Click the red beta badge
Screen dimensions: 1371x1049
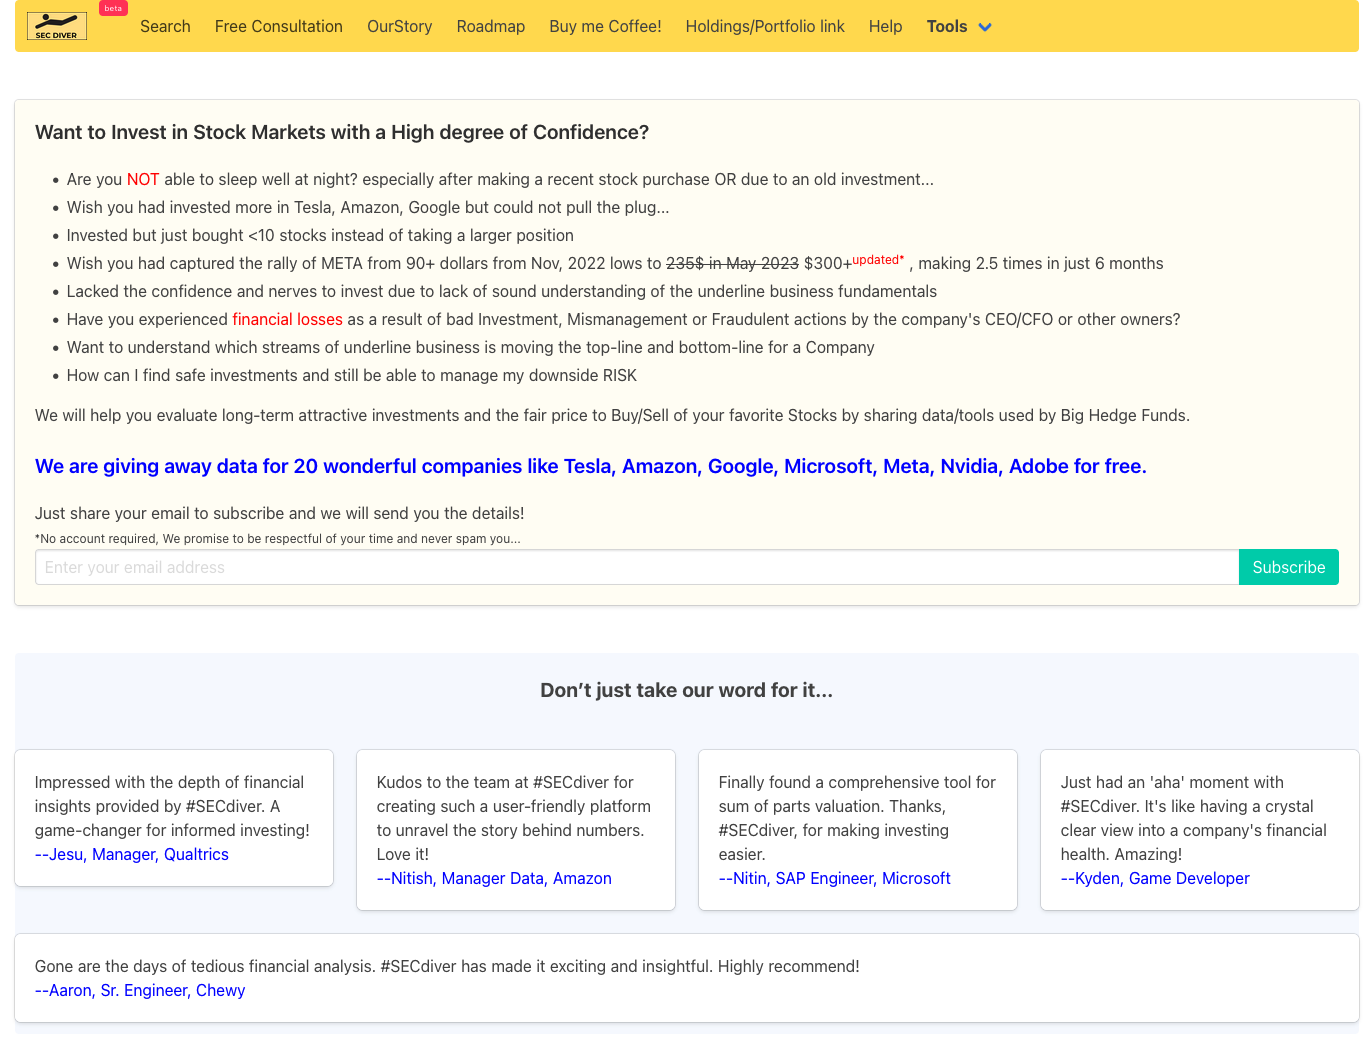(x=113, y=8)
